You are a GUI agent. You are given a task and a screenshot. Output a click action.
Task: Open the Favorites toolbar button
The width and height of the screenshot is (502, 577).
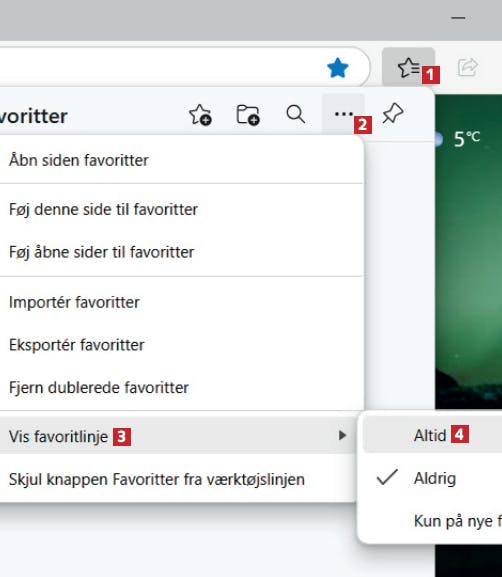[409, 67]
